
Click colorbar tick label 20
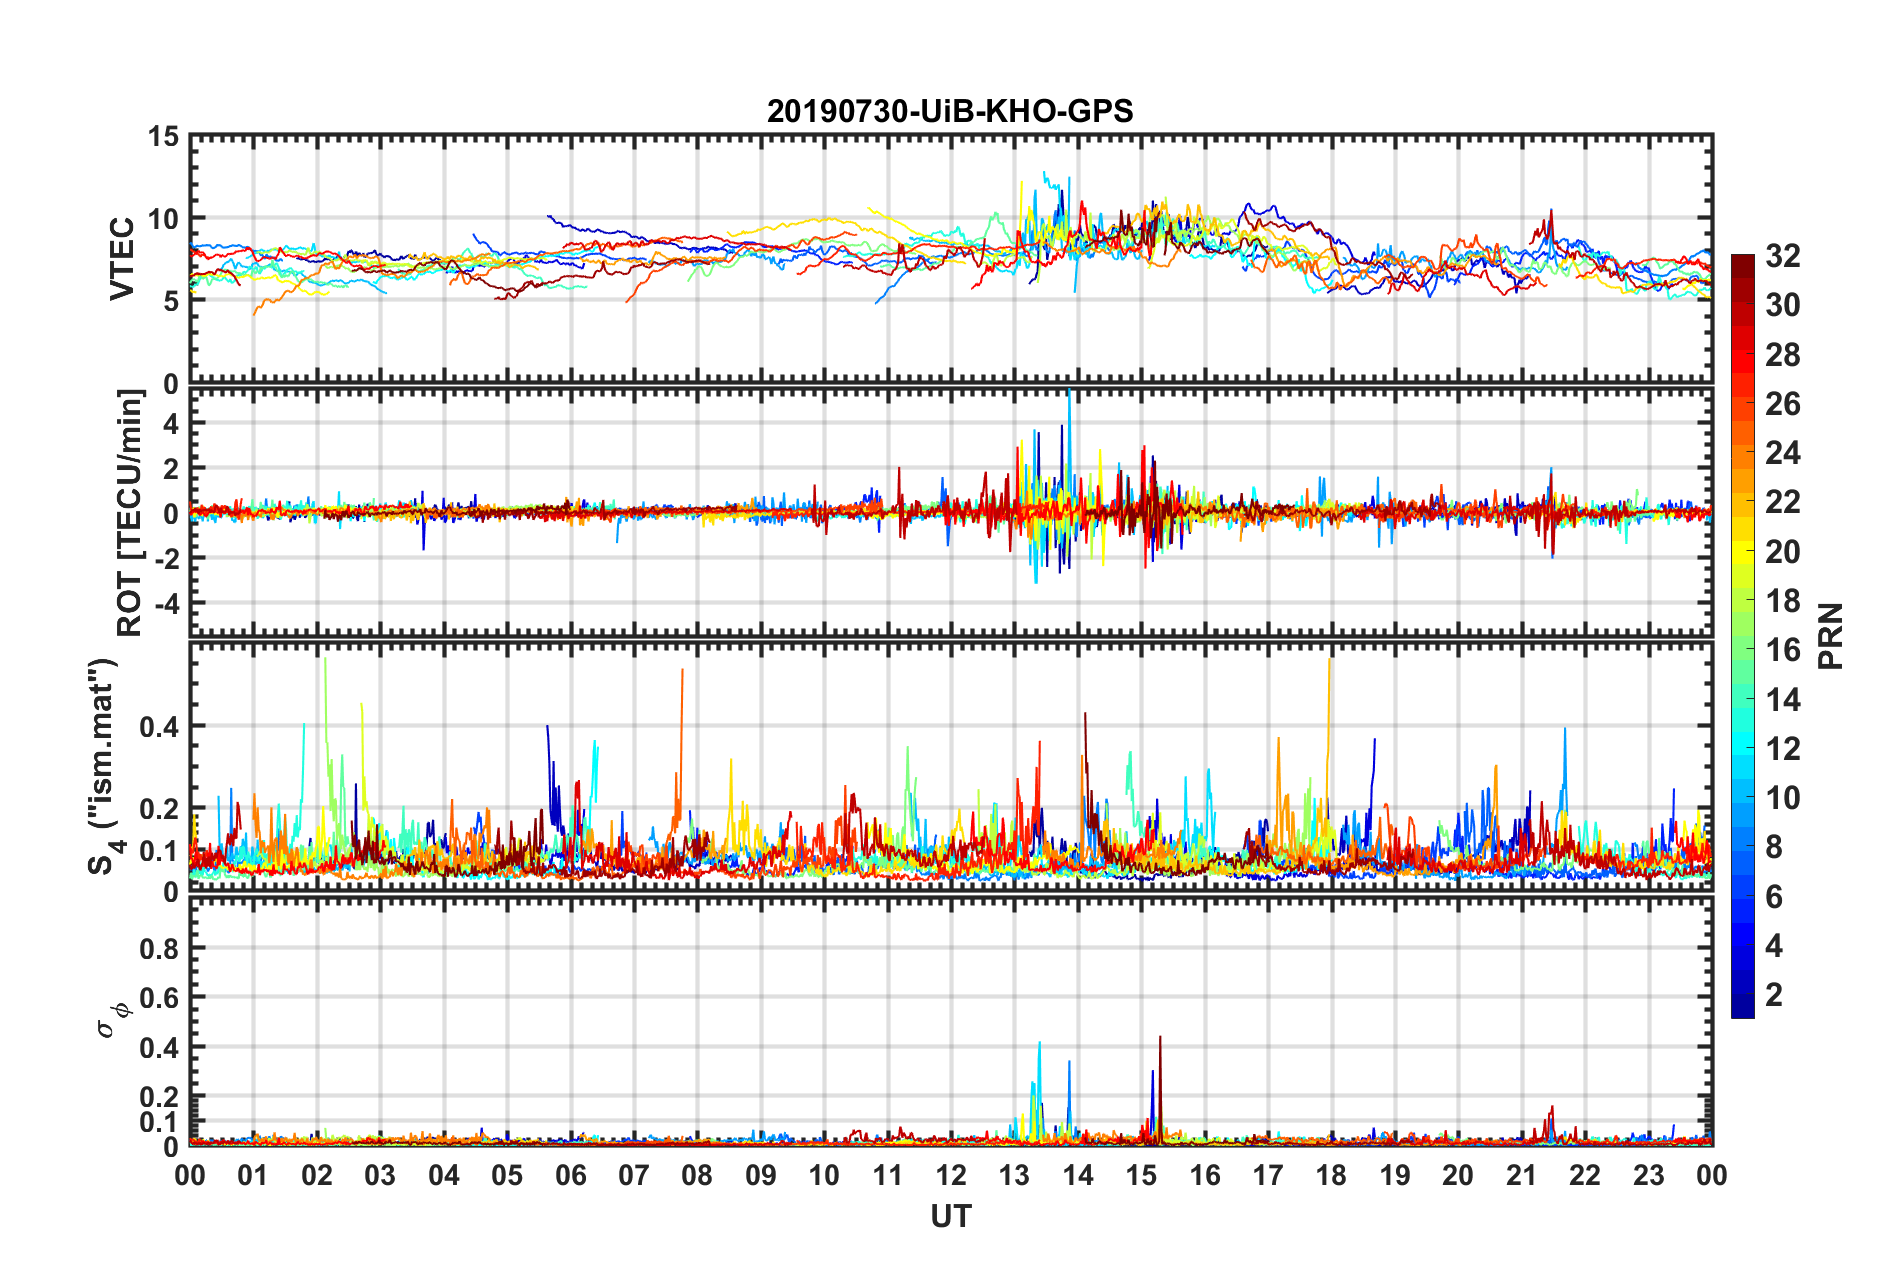[1782, 552]
